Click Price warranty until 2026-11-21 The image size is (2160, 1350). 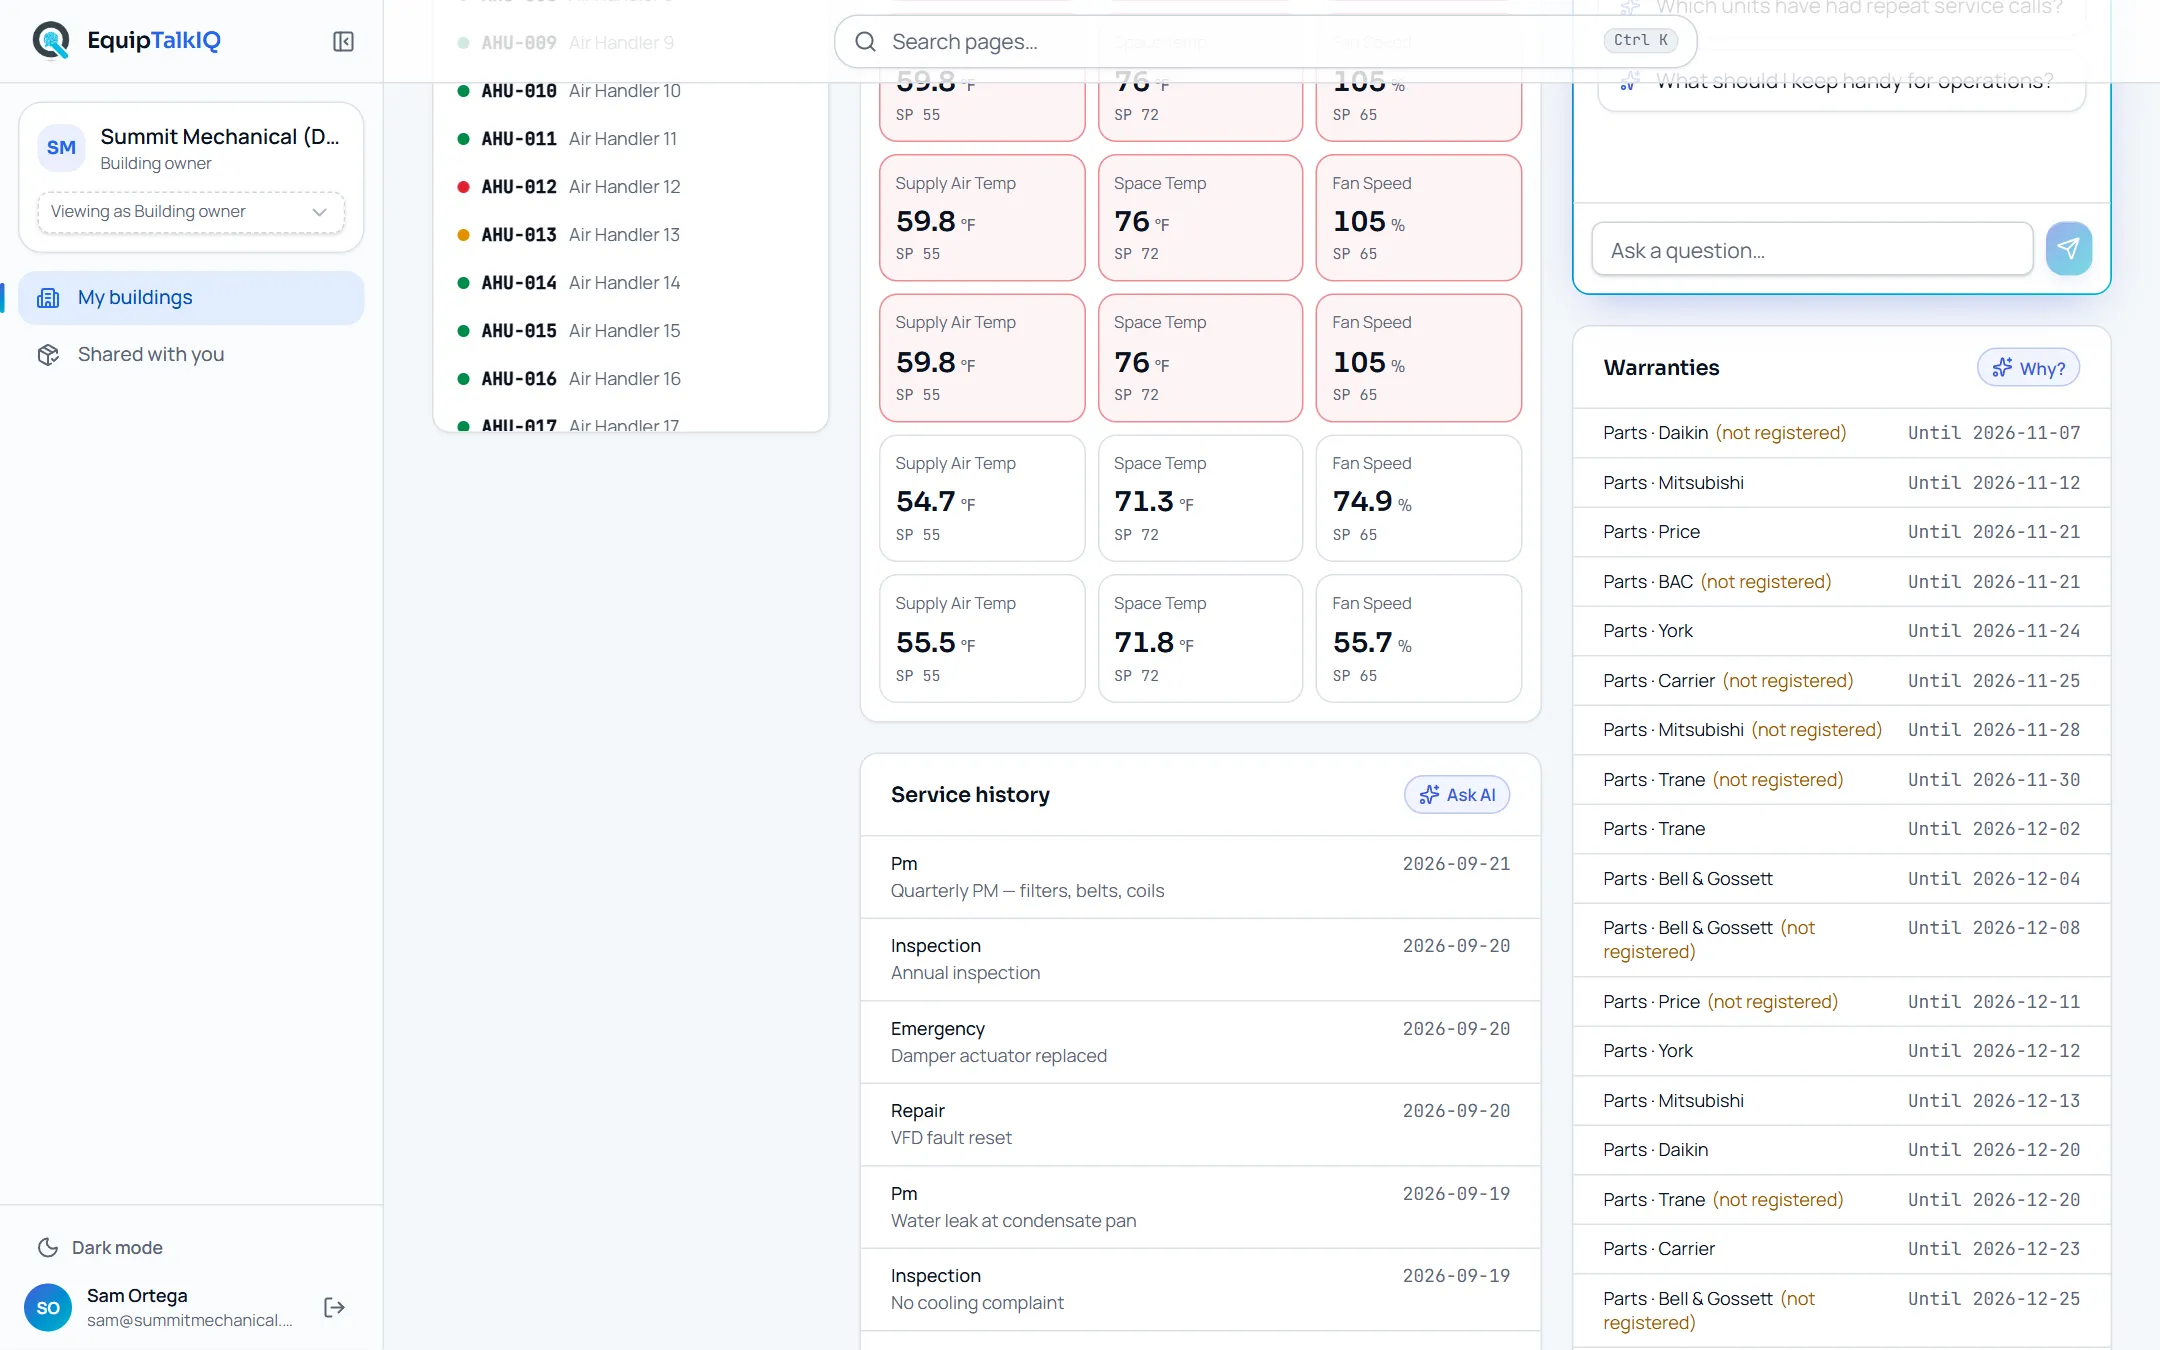1842,532
